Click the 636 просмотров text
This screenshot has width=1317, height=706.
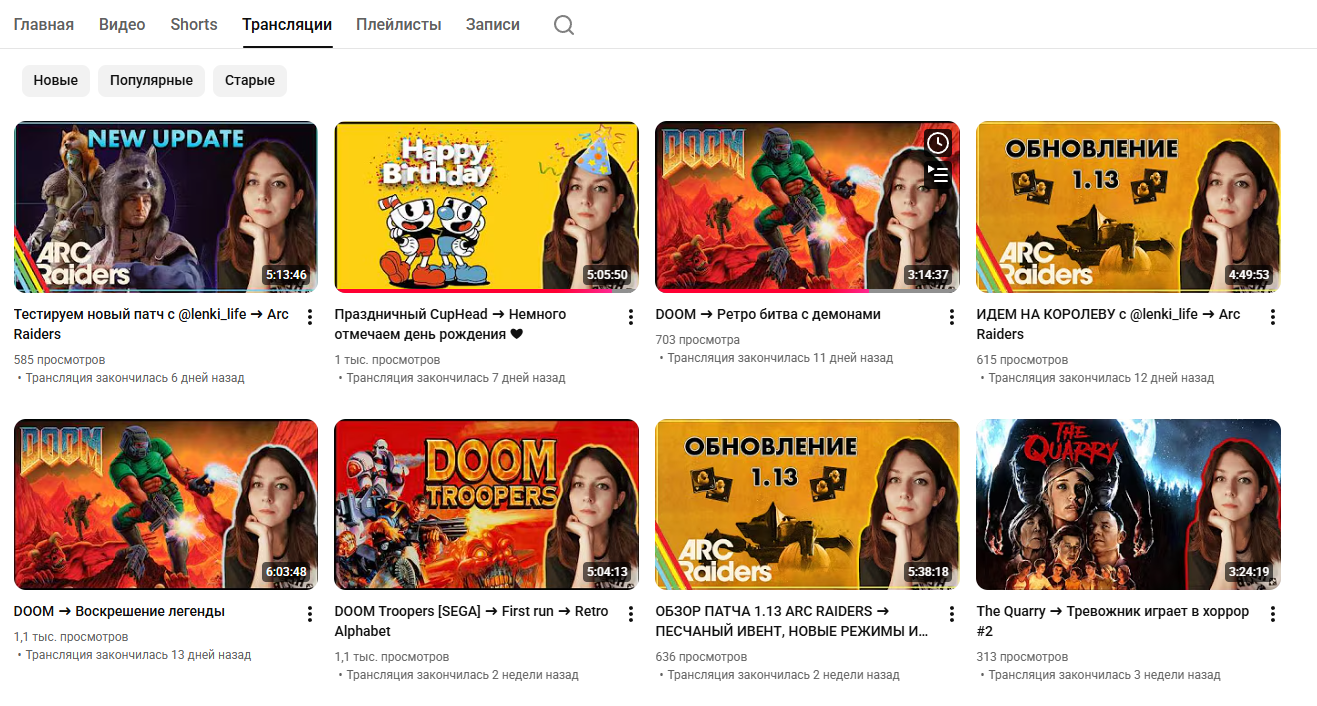[701, 657]
